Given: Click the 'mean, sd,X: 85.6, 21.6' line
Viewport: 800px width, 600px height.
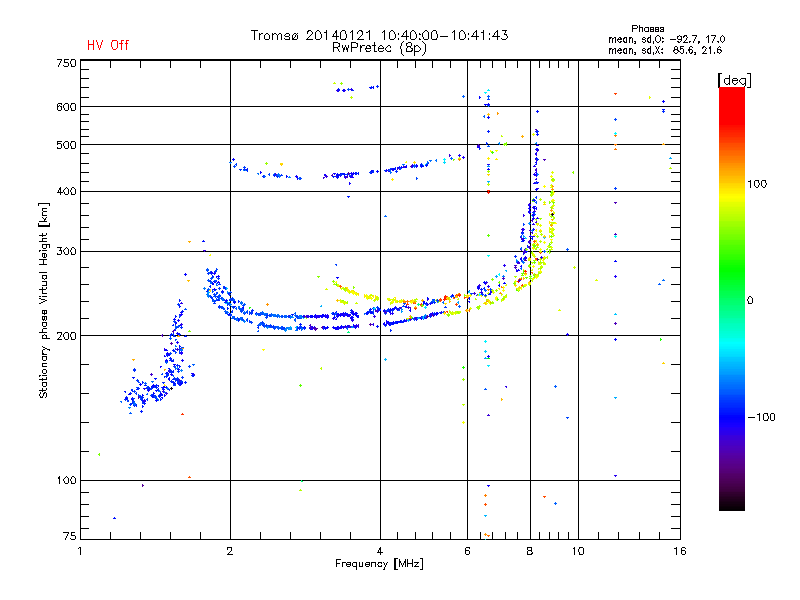Looking at the screenshot, I should point(665,50).
